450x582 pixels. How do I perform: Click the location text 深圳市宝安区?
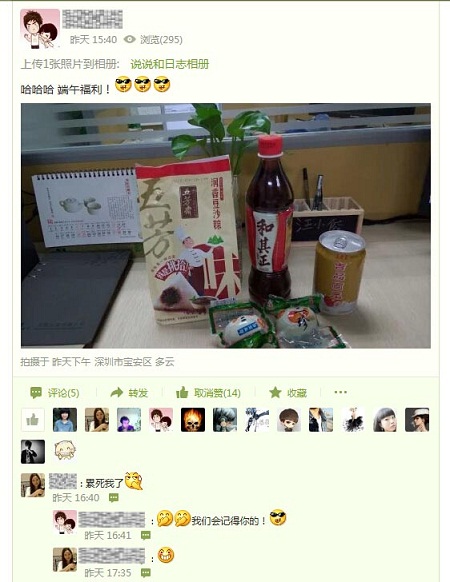click(x=123, y=362)
